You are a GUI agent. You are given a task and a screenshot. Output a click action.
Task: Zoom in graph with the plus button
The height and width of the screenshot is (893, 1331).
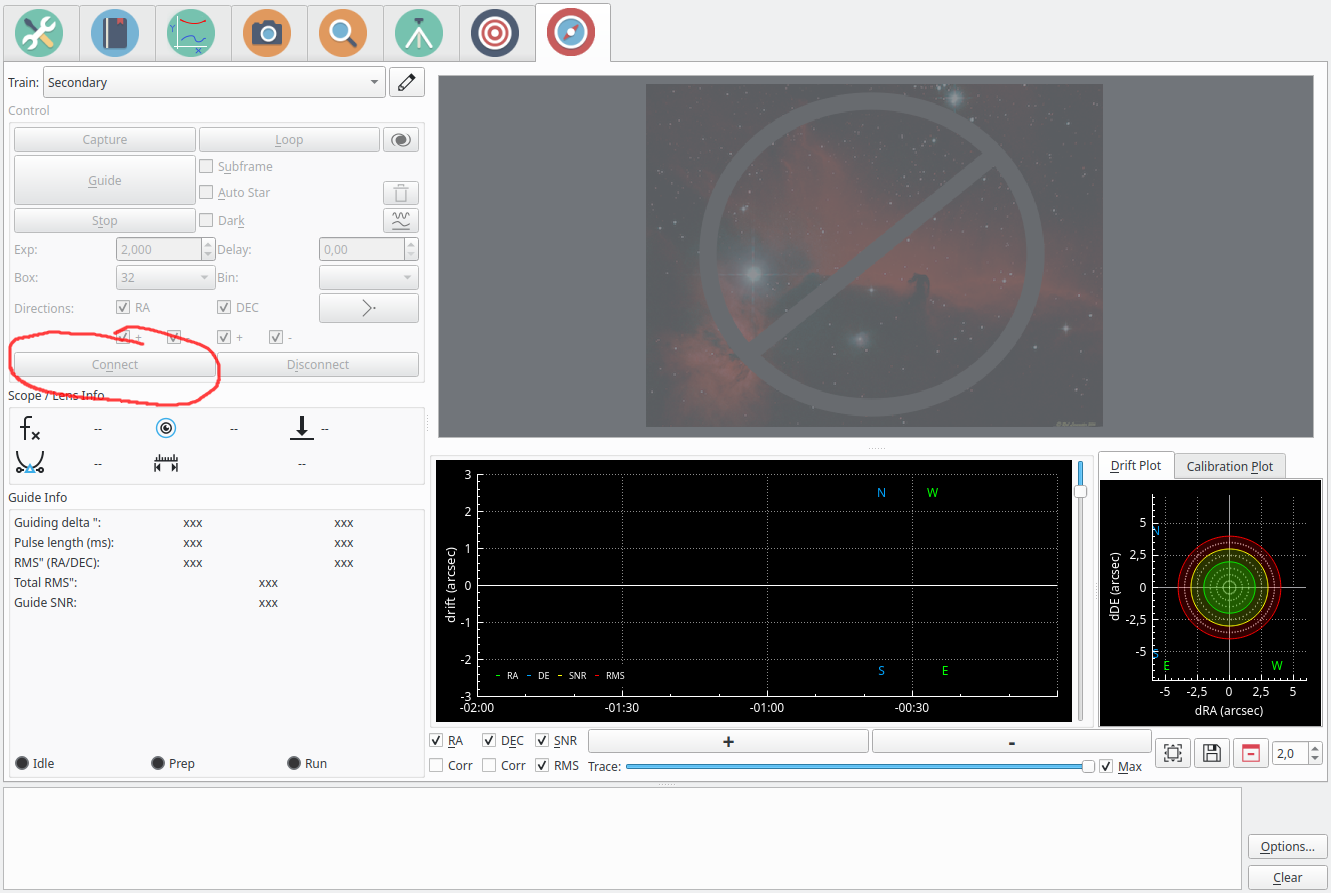coord(728,741)
